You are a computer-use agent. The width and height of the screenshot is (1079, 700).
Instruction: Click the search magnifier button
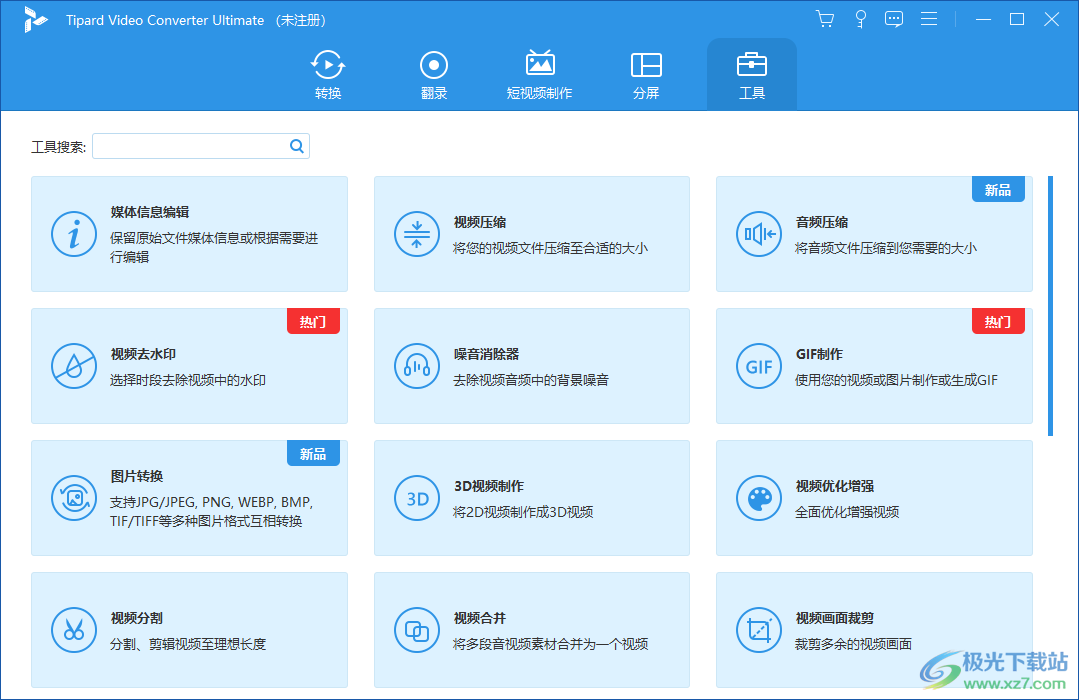pyautogui.click(x=296, y=146)
